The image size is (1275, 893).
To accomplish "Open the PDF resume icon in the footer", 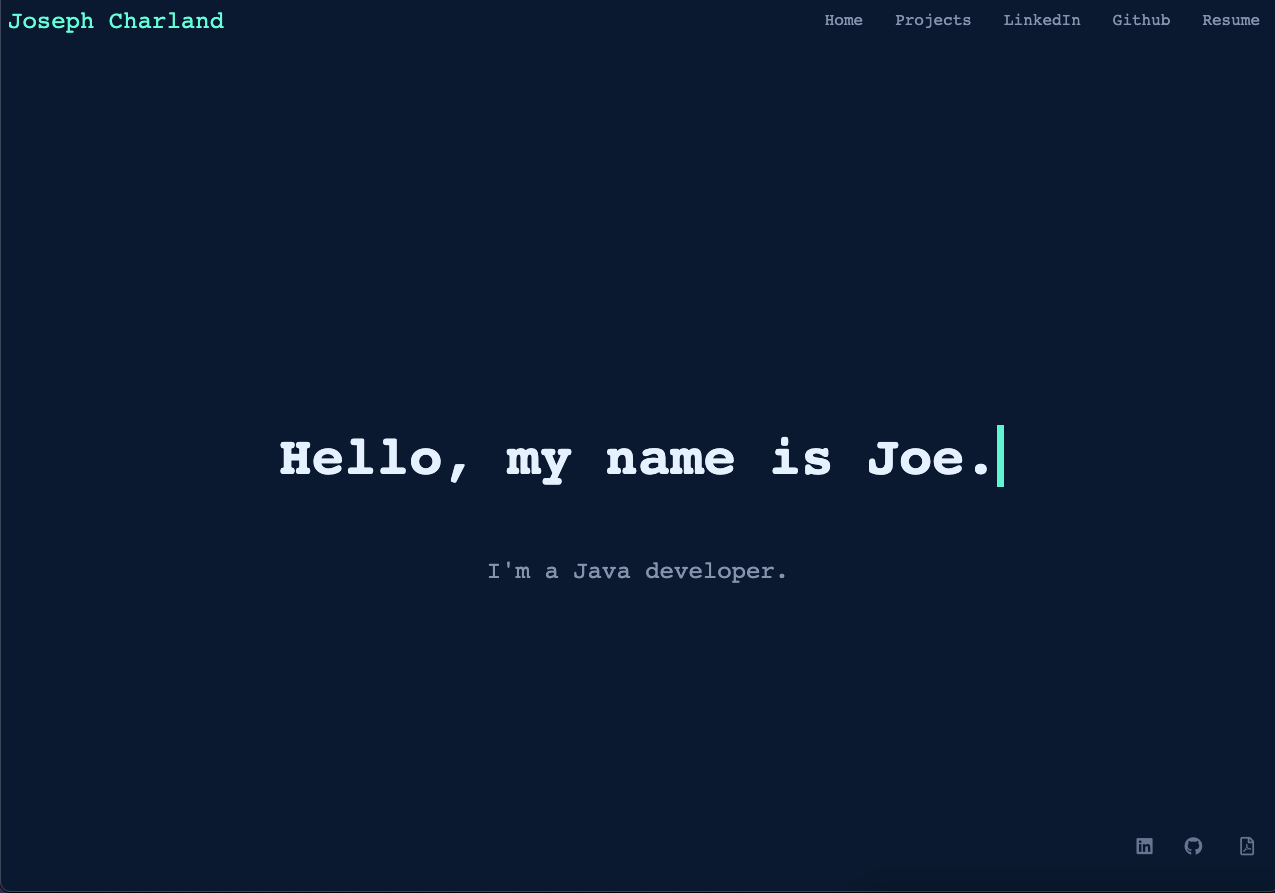I will point(1246,846).
